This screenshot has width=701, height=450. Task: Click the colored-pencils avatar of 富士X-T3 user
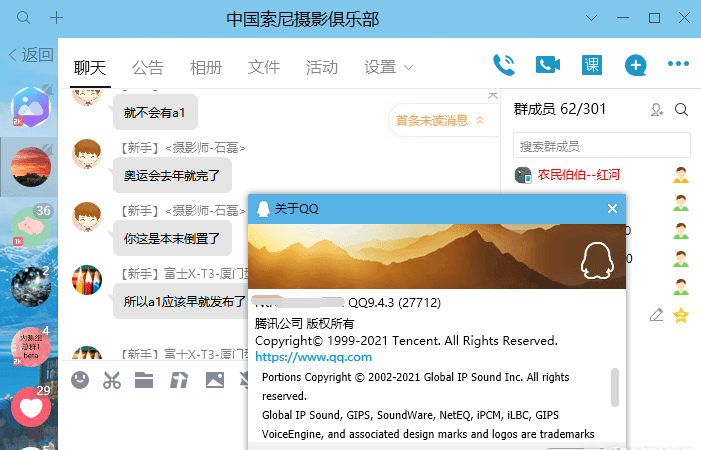(x=87, y=280)
